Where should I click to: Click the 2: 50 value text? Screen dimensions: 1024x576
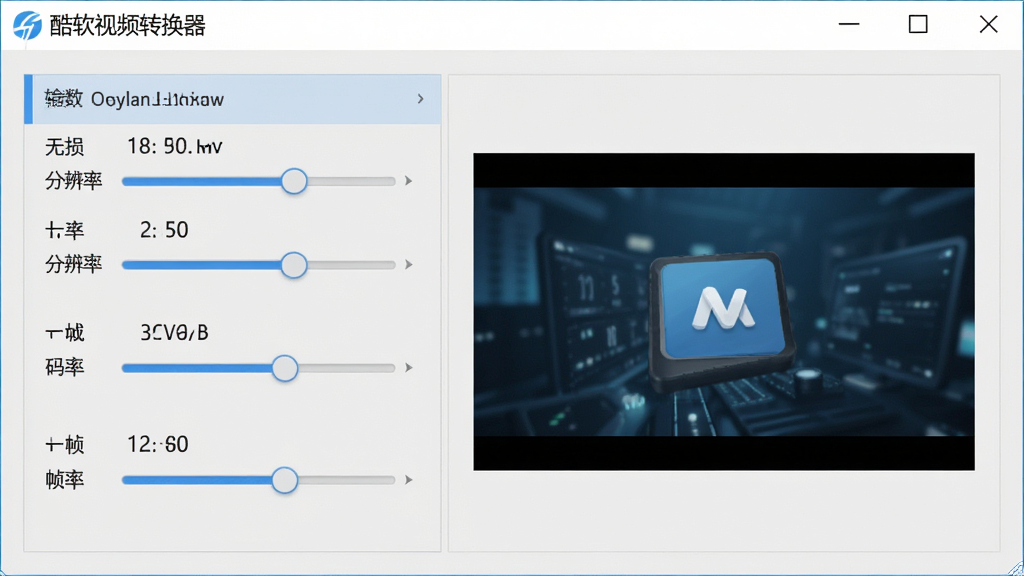pos(164,230)
